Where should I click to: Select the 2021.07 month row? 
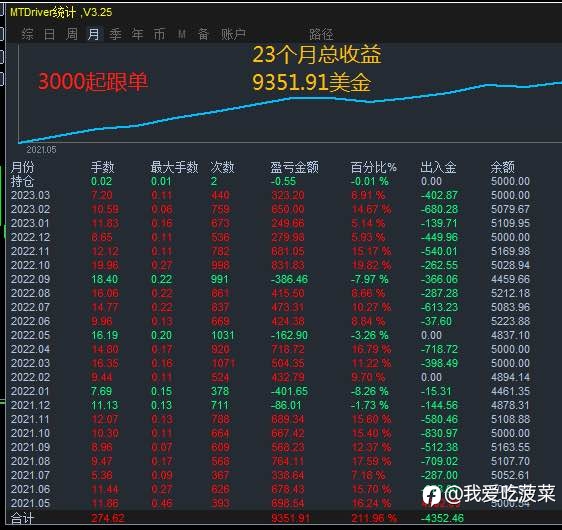(271, 475)
